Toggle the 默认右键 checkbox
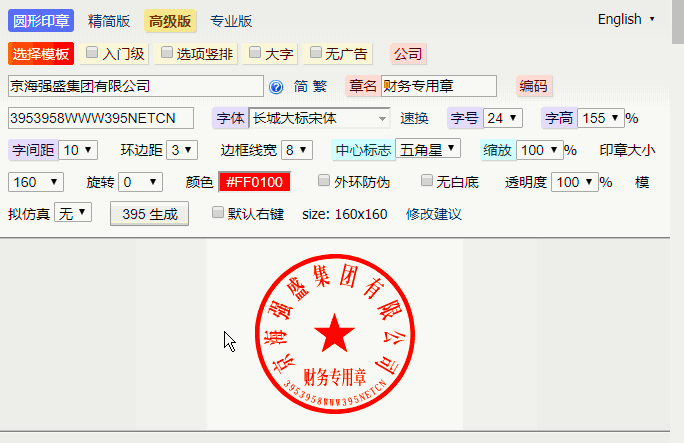The image size is (684, 443). click(x=217, y=213)
